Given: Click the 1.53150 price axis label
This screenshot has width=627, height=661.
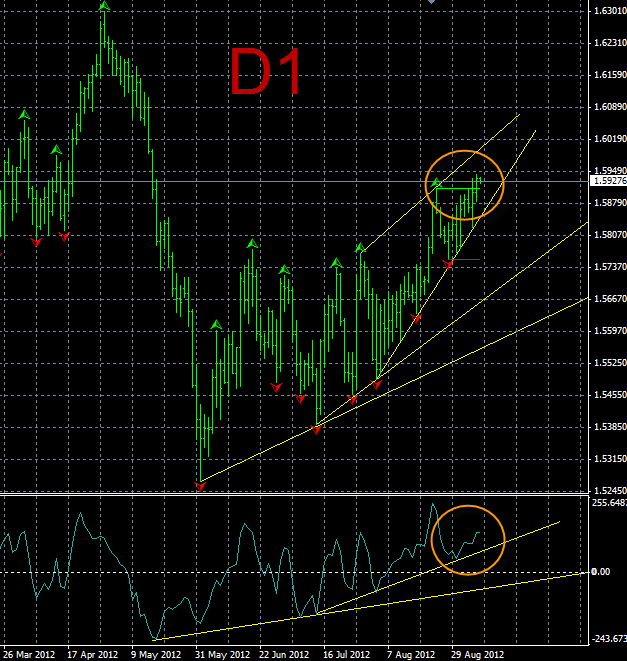Looking at the screenshot, I should (610, 459).
